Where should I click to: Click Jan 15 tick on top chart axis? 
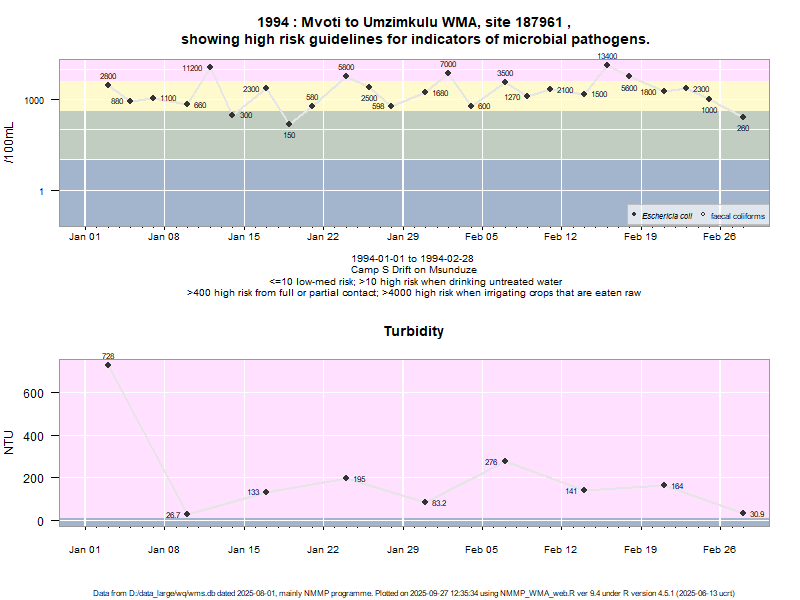[x=244, y=237]
